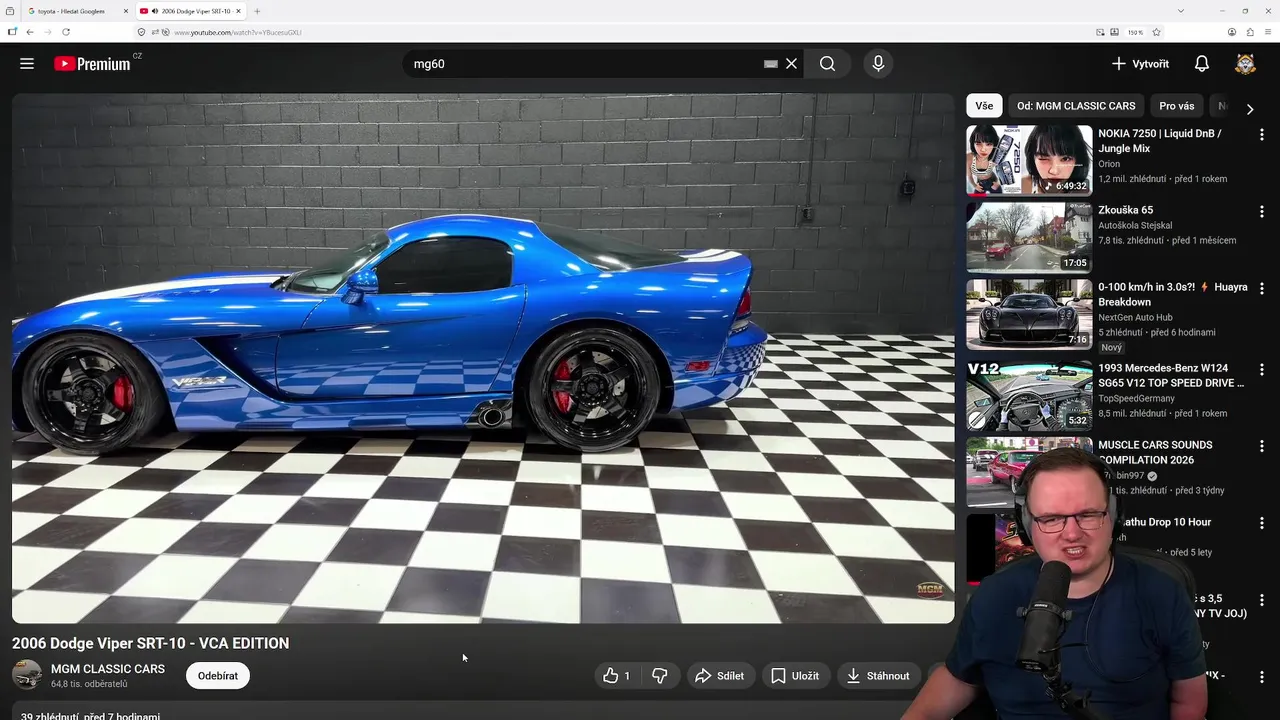Open the browser account profile icon

pos(1232,32)
